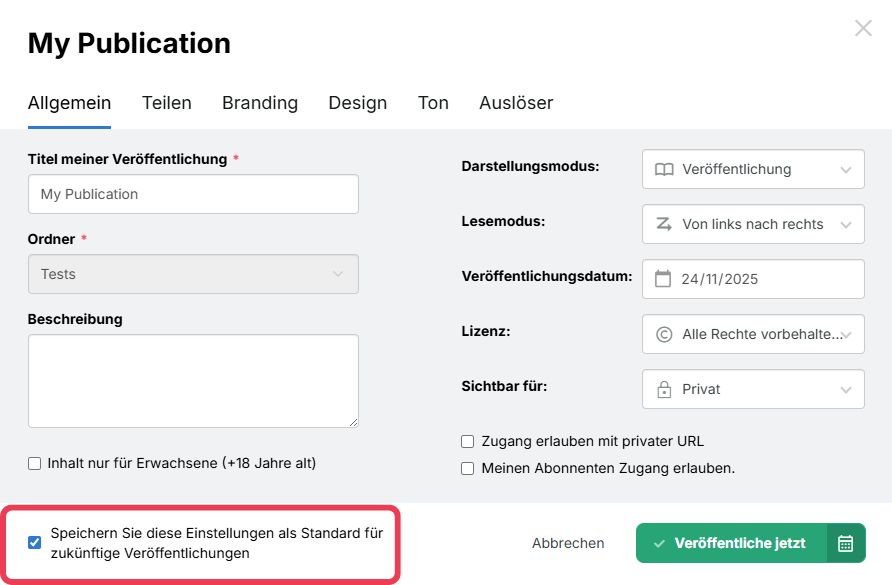Click the Lesemodus label text
Image resolution: width=892 pixels, height=585 pixels.
503,221
